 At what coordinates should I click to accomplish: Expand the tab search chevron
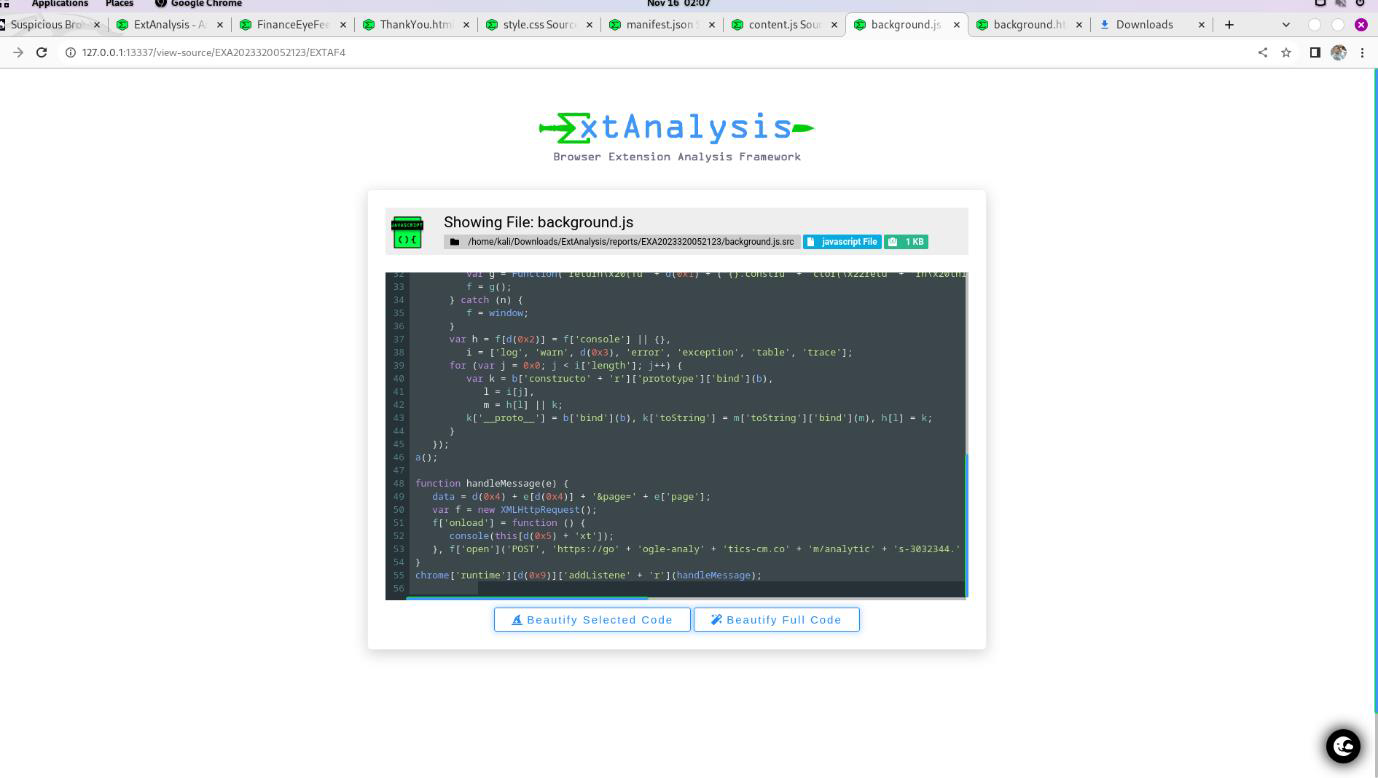(1286, 25)
